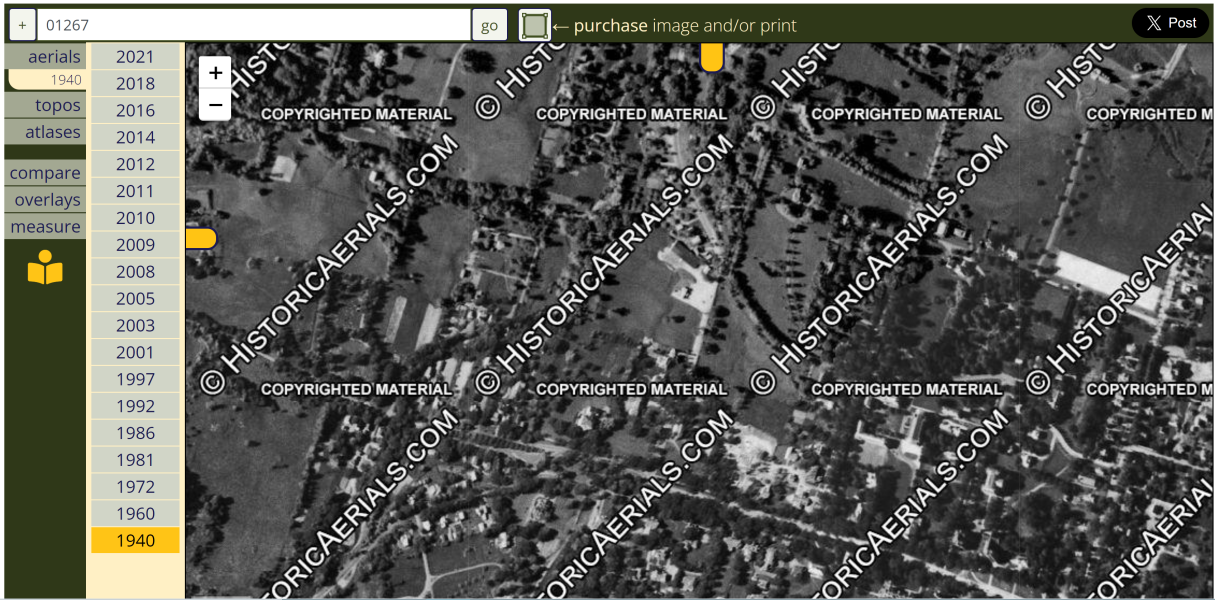1215x600 pixels.
Task: Click the small plus icon beside the search field
Action: click(21, 24)
